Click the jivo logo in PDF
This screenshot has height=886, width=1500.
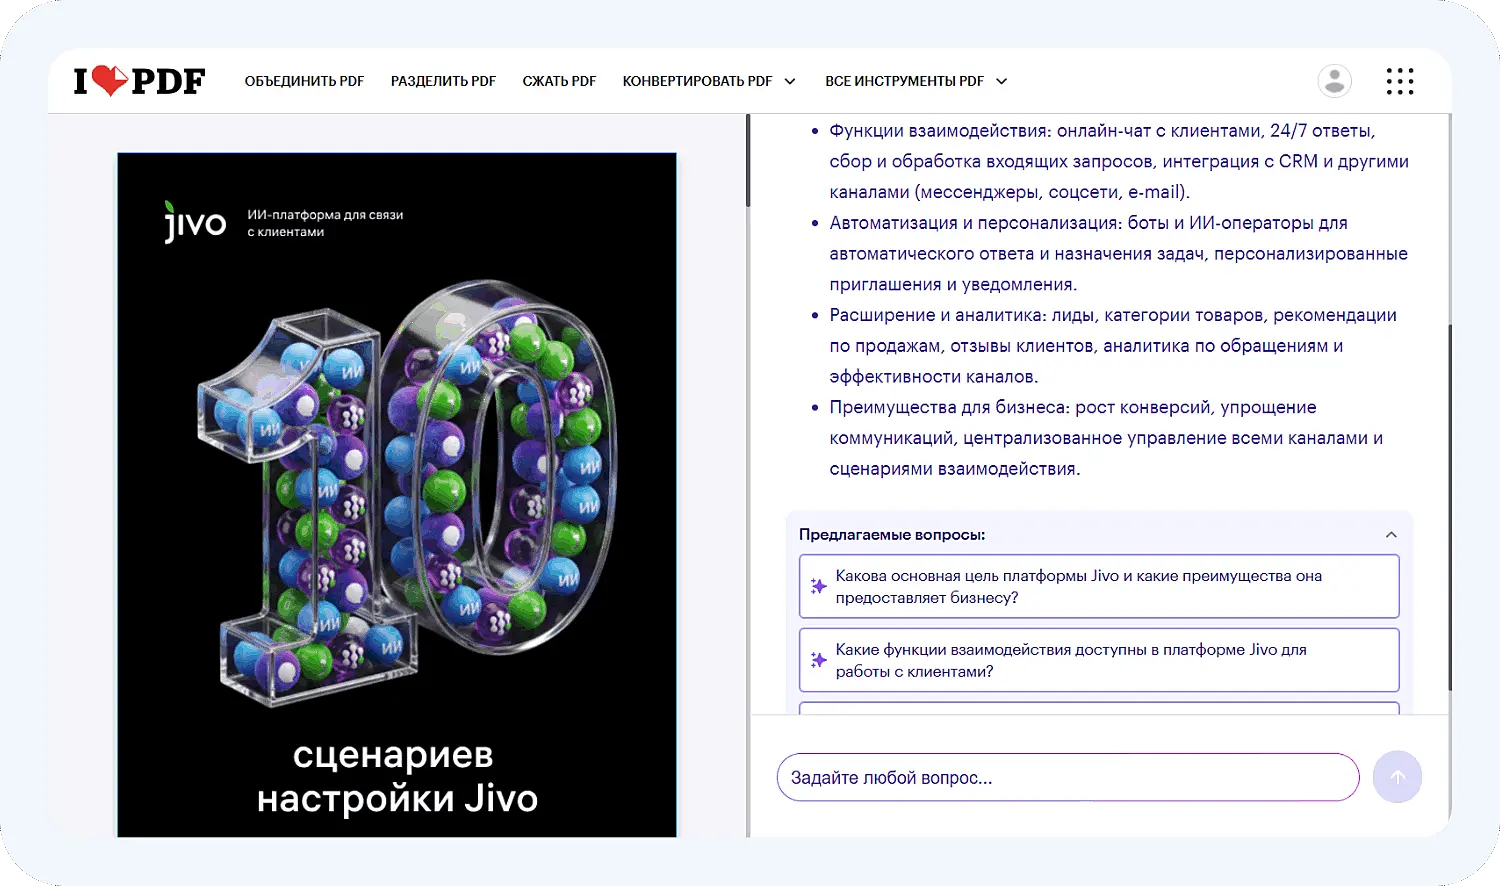pyautogui.click(x=195, y=221)
